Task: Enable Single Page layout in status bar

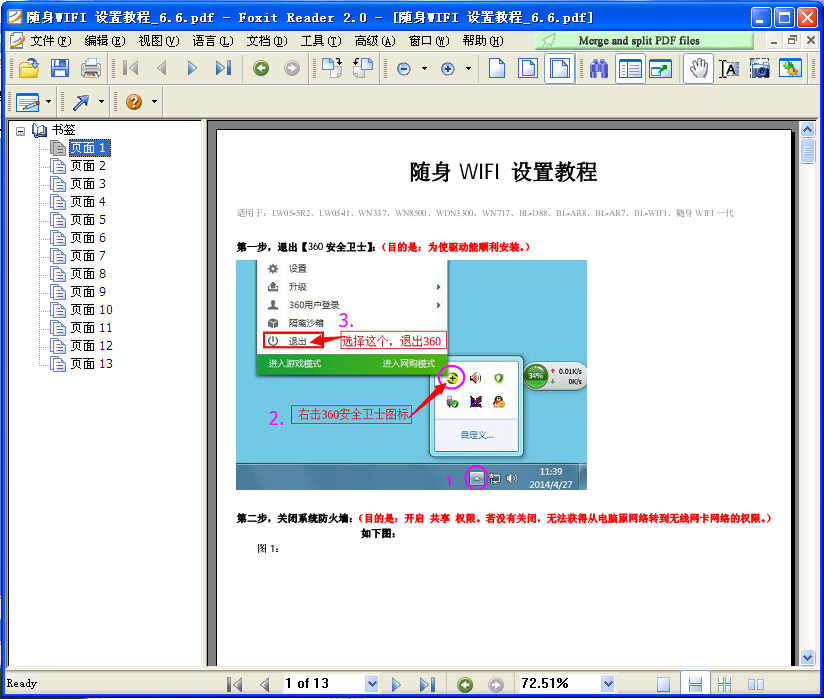Action: [x=664, y=684]
